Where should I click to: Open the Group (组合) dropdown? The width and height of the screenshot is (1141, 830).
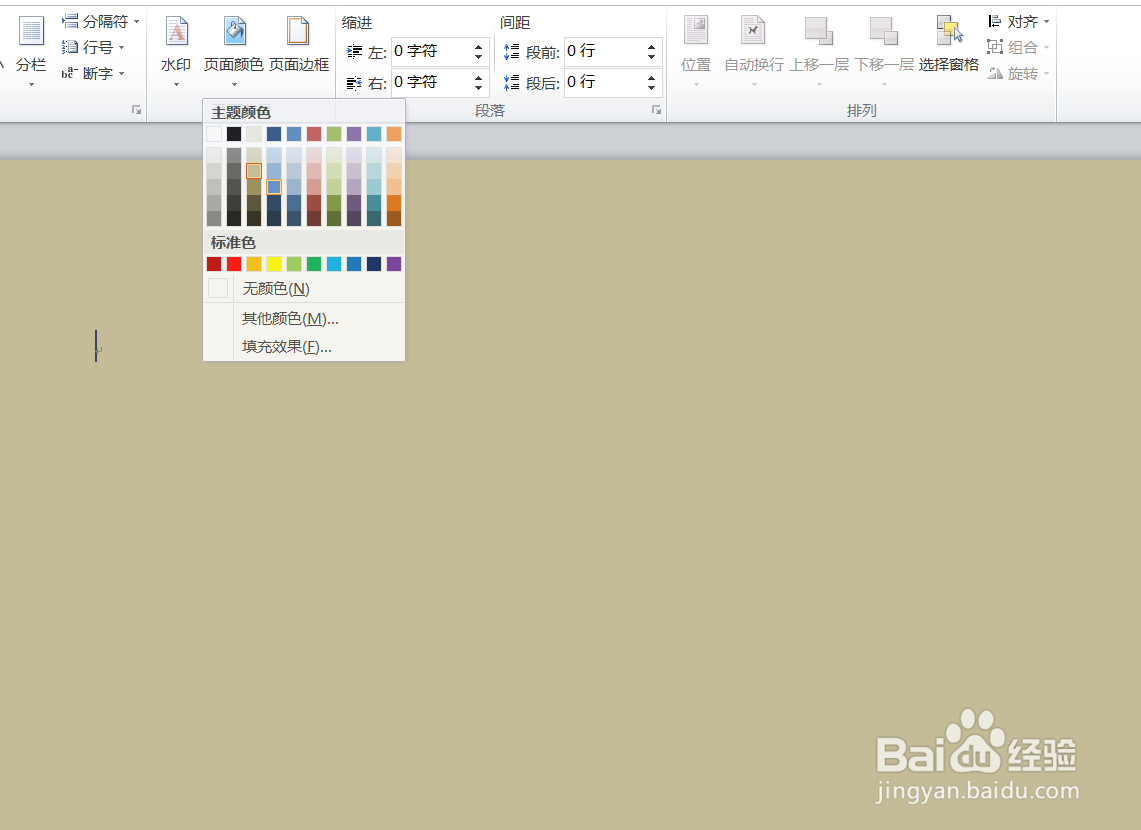1018,47
